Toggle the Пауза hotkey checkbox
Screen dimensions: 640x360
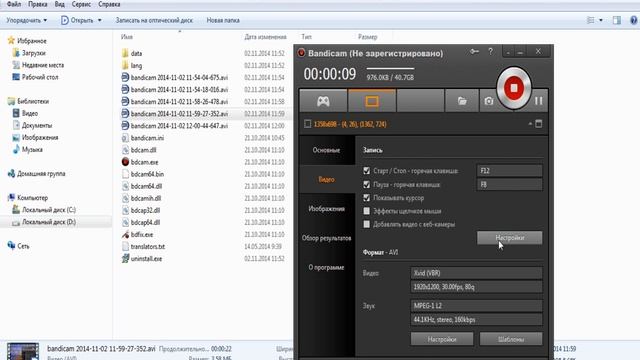coord(367,184)
